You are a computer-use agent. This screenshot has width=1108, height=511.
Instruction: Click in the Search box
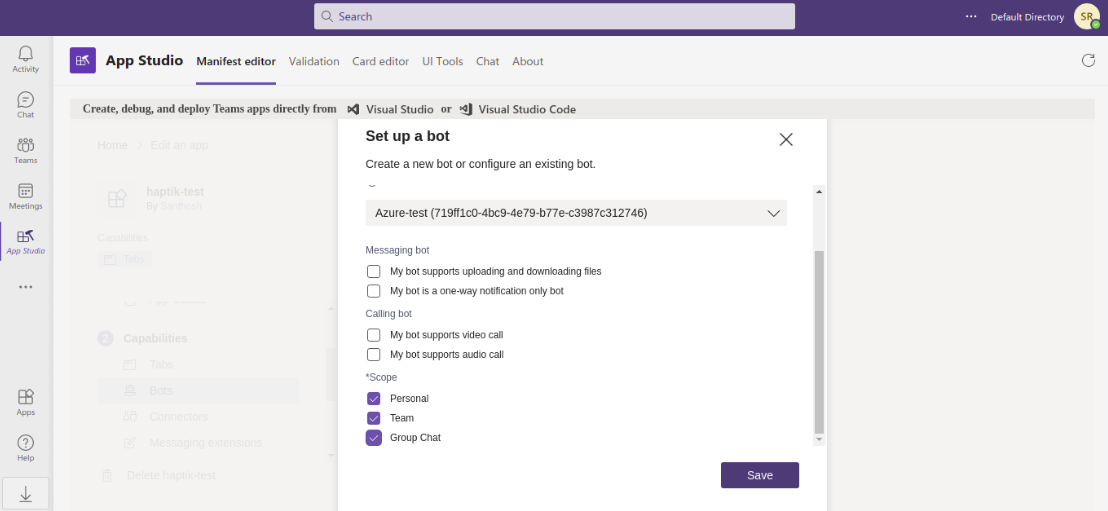point(554,16)
